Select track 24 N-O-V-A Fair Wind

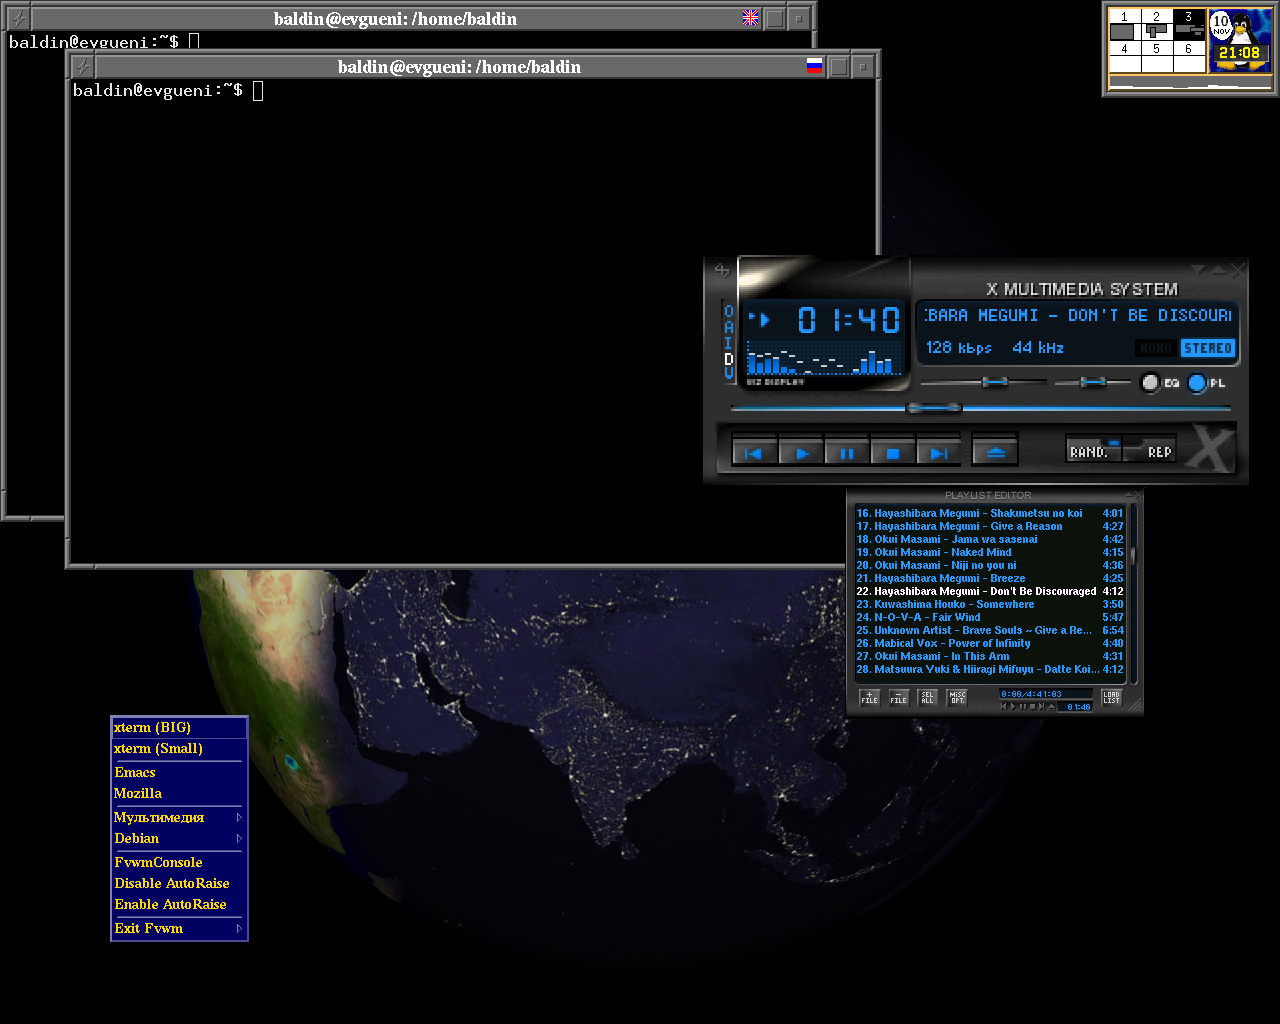(989, 617)
